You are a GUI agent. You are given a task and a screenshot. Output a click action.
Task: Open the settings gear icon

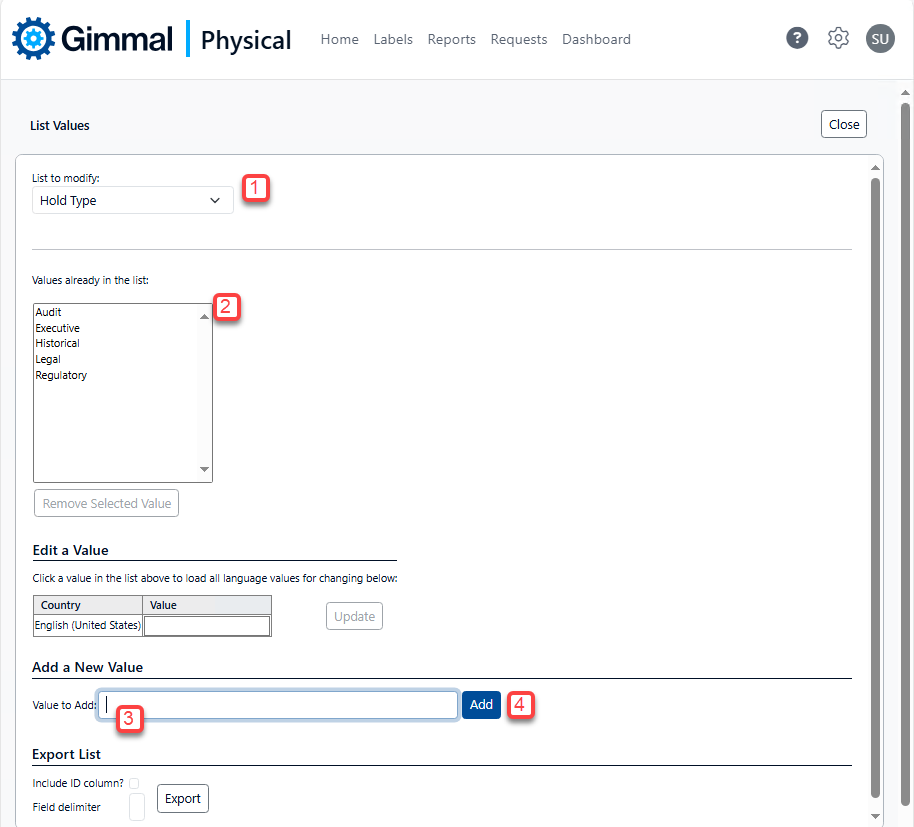[x=838, y=39]
